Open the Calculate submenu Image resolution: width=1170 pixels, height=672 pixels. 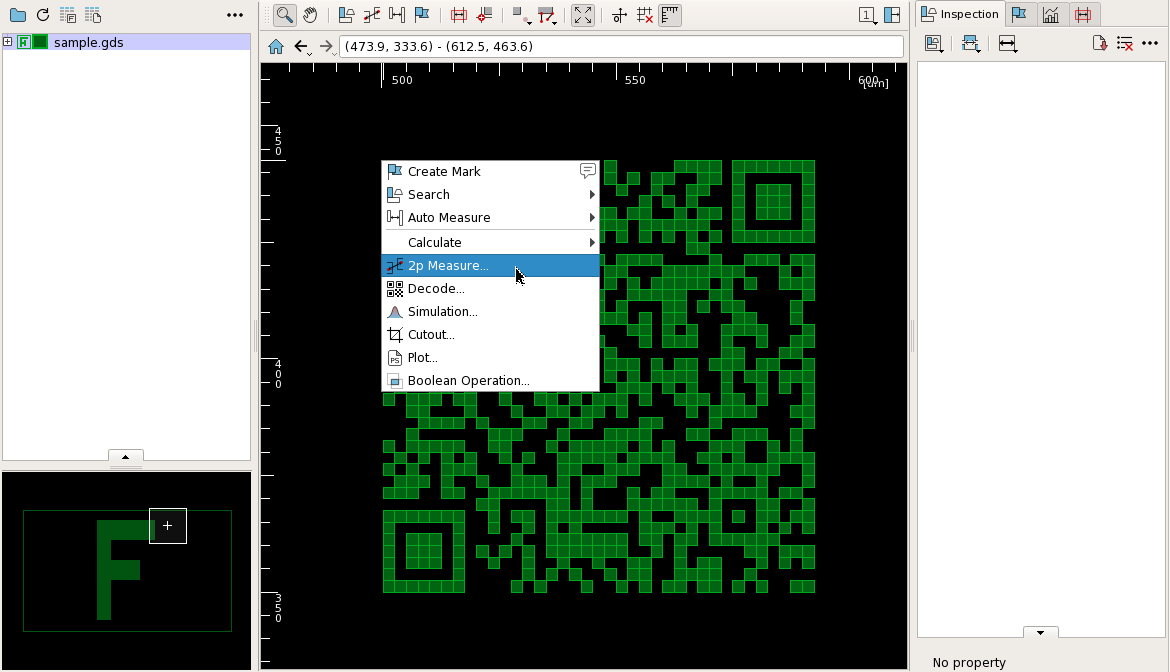pyautogui.click(x=491, y=242)
